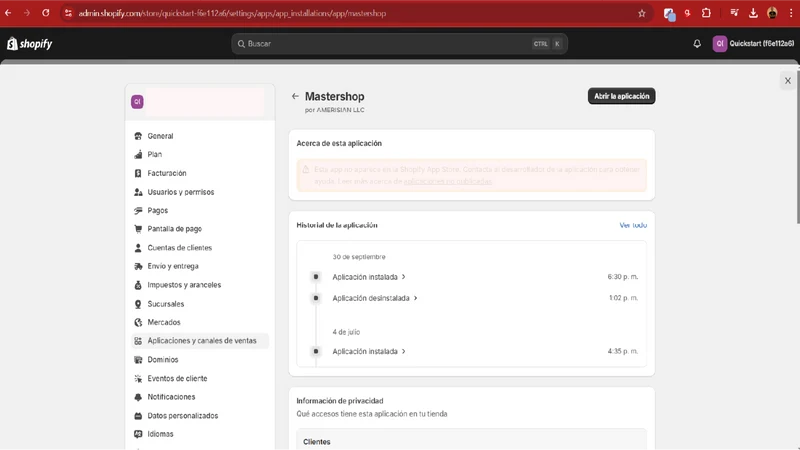This screenshot has width=800, height=450.
Task: Click the Ver todo link
Action: click(x=633, y=225)
